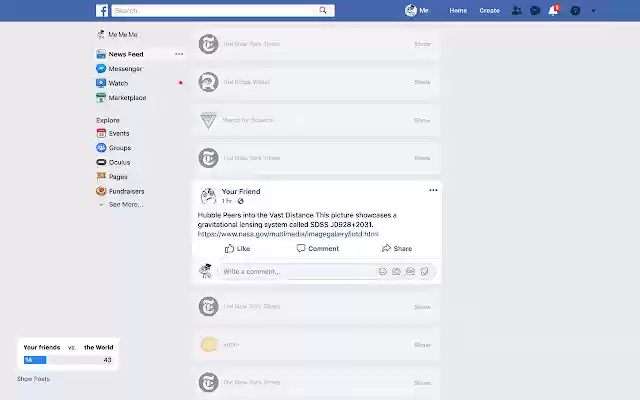Show the hidden post from the R logo page

pos(422,82)
